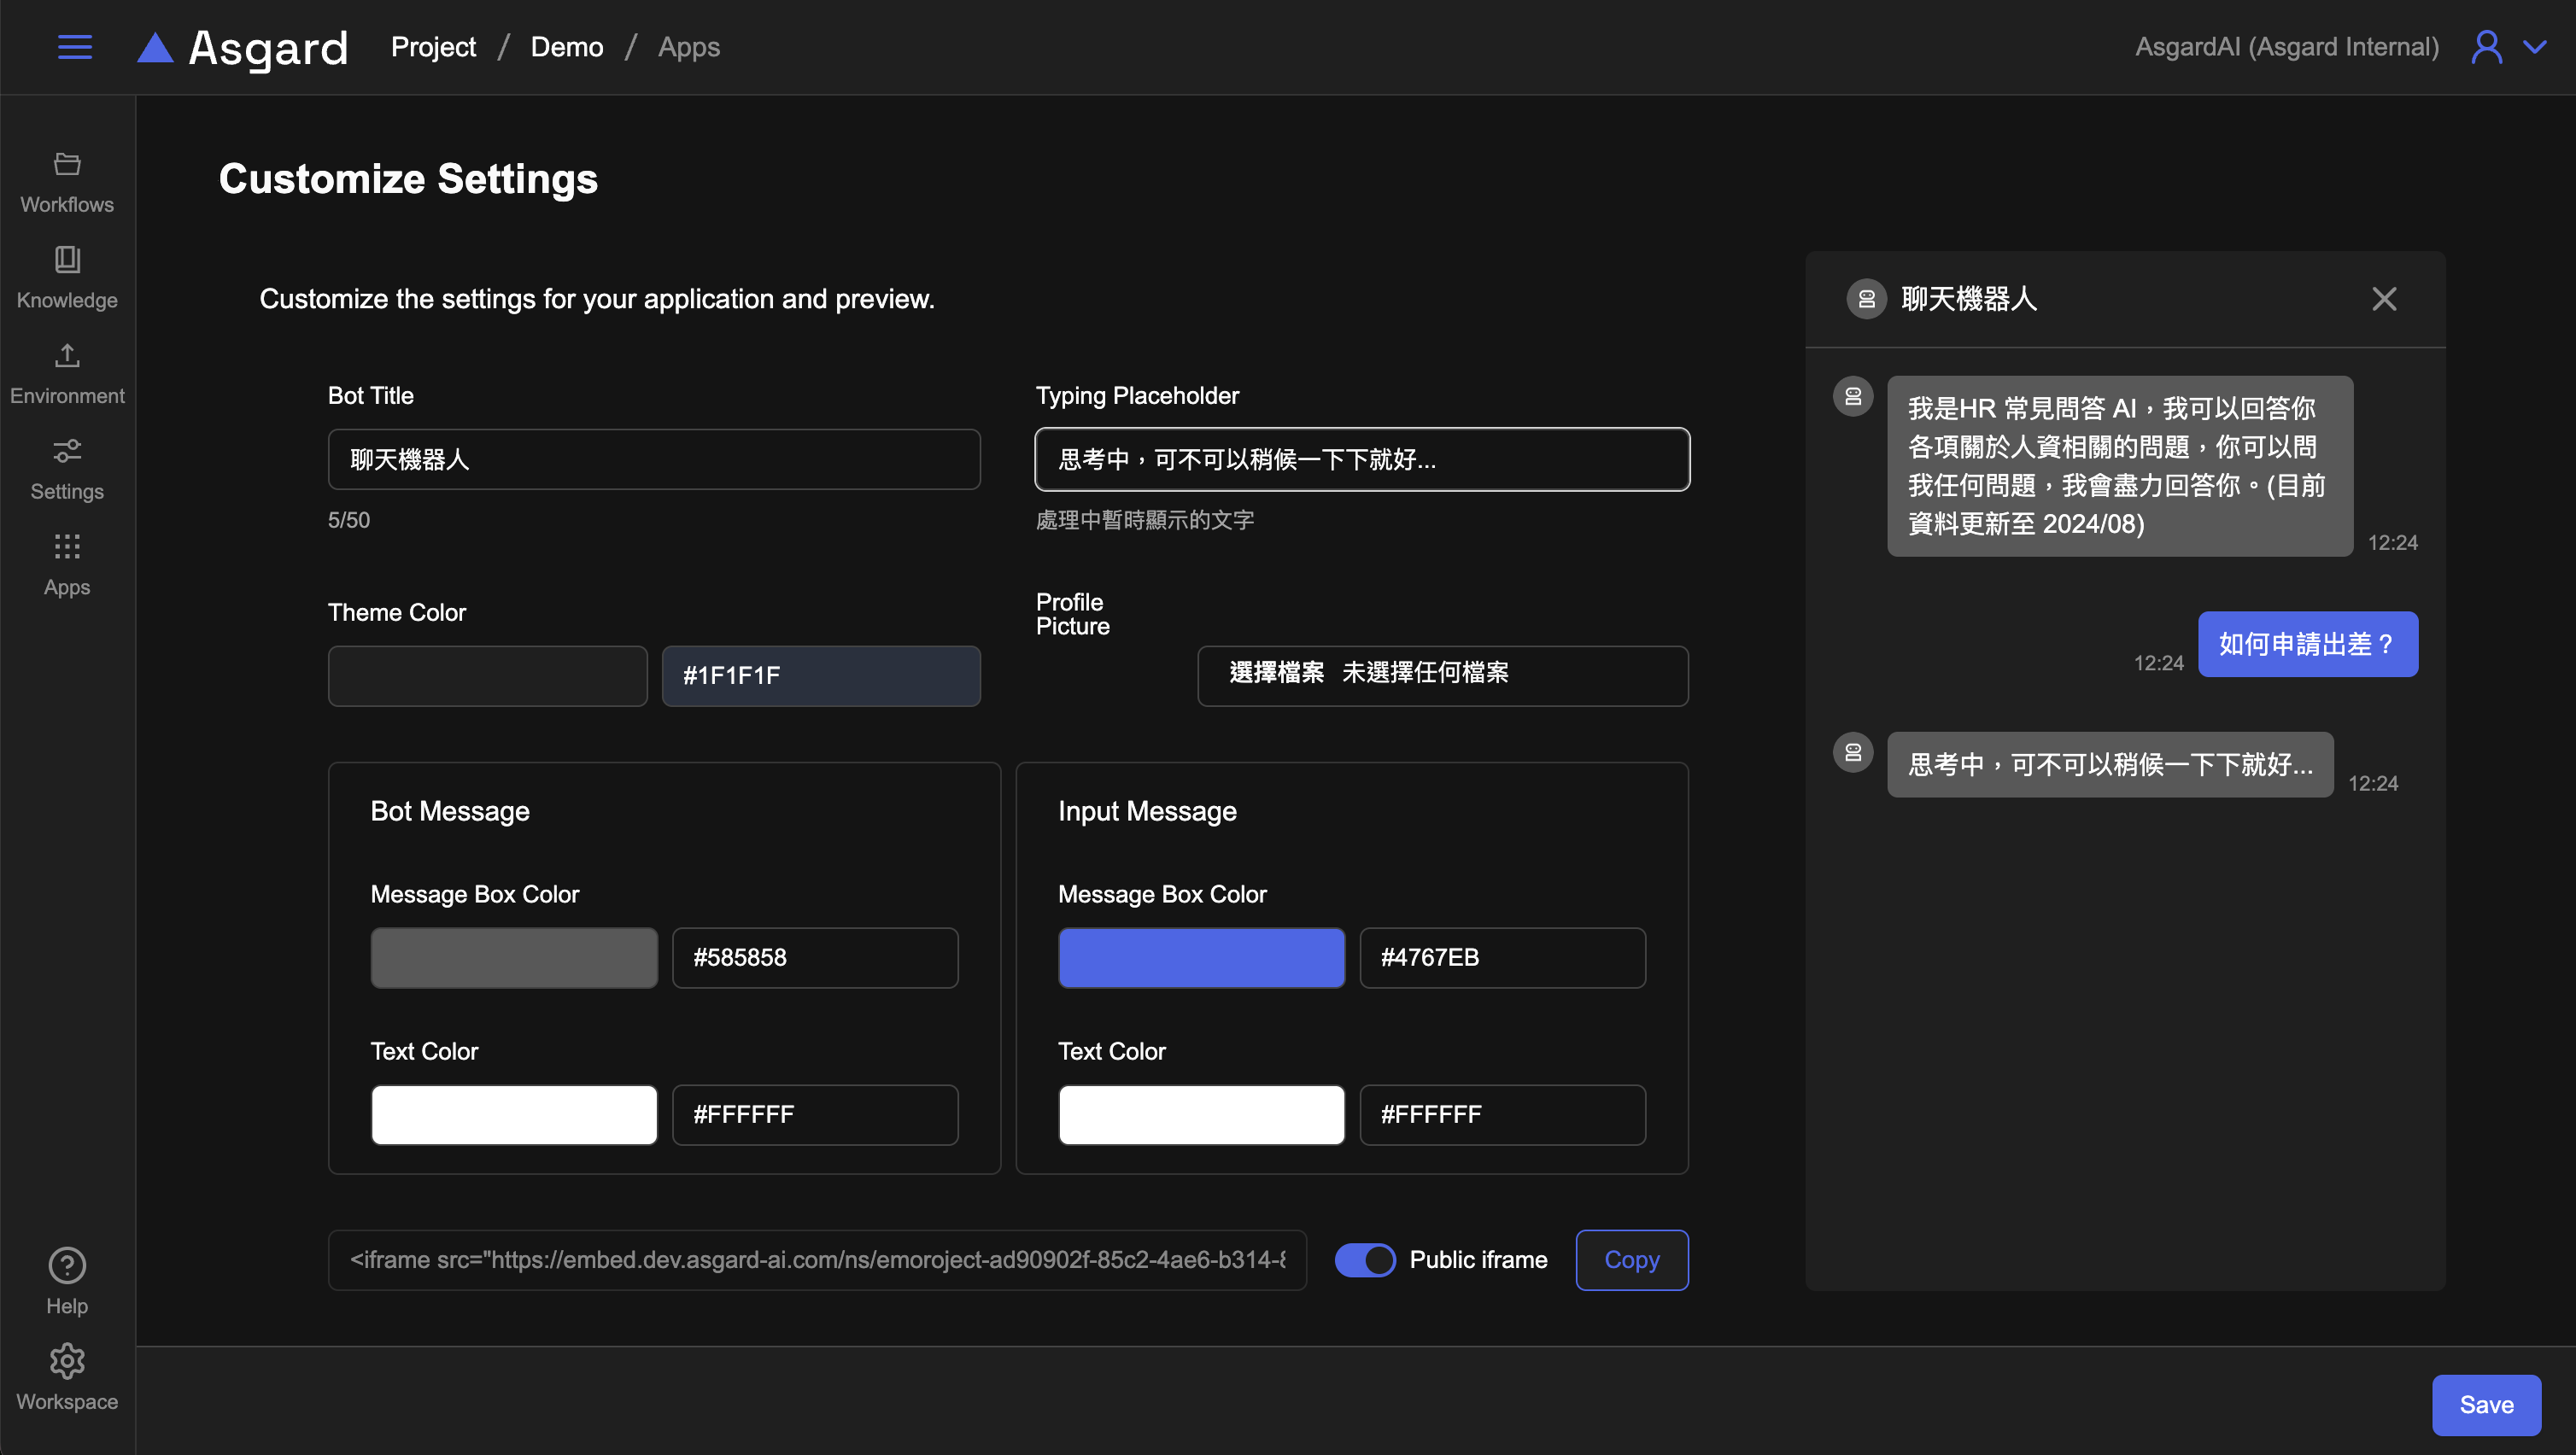
Task: Click the user profile icon
Action: tap(2487, 47)
